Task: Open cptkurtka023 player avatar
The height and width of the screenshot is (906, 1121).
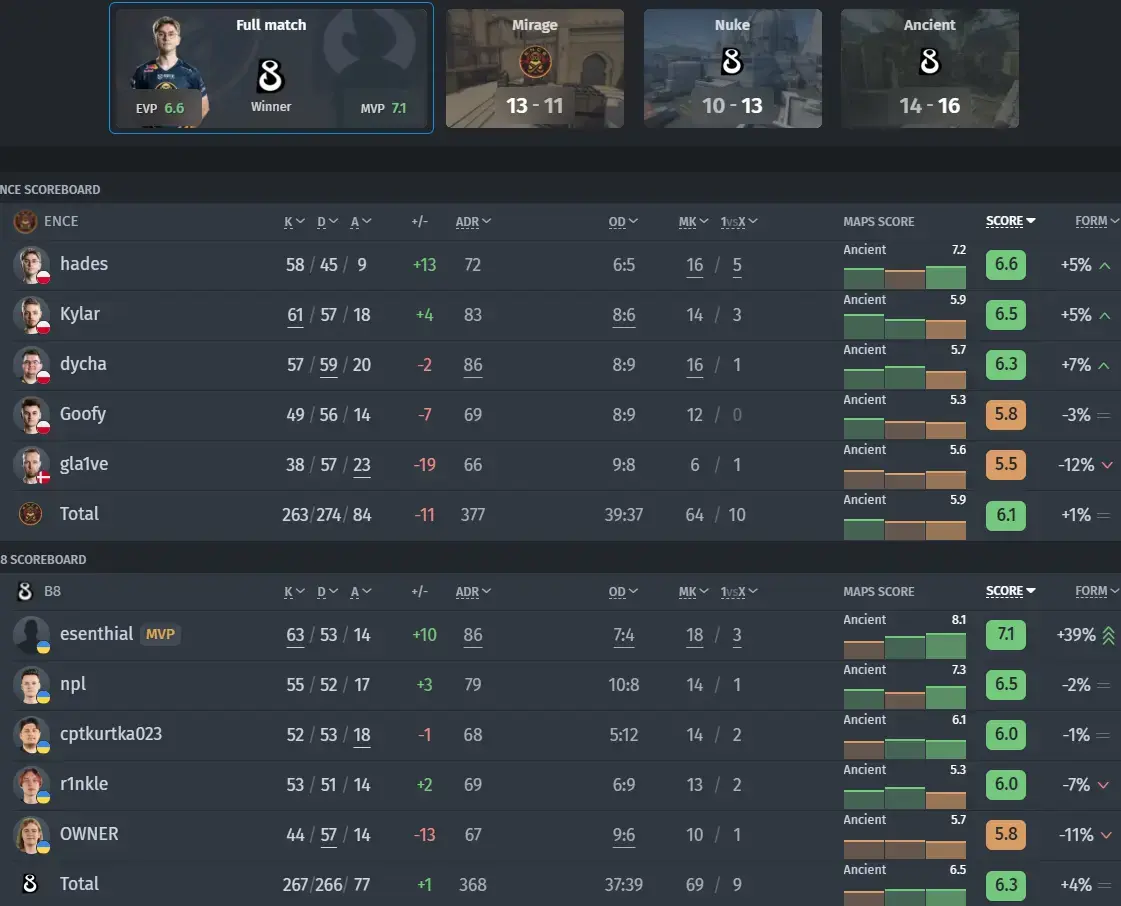Action: pos(31,734)
